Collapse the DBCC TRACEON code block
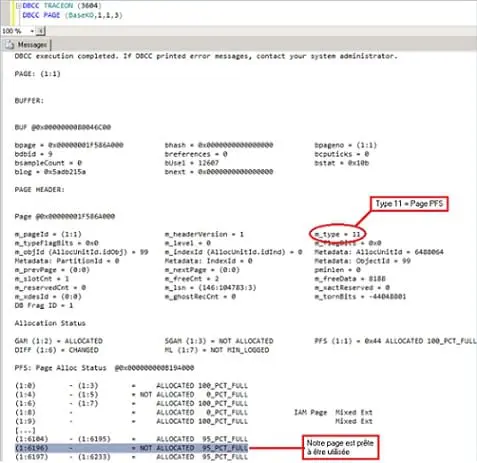This screenshot has height=463, width=477. pos(19,6)
